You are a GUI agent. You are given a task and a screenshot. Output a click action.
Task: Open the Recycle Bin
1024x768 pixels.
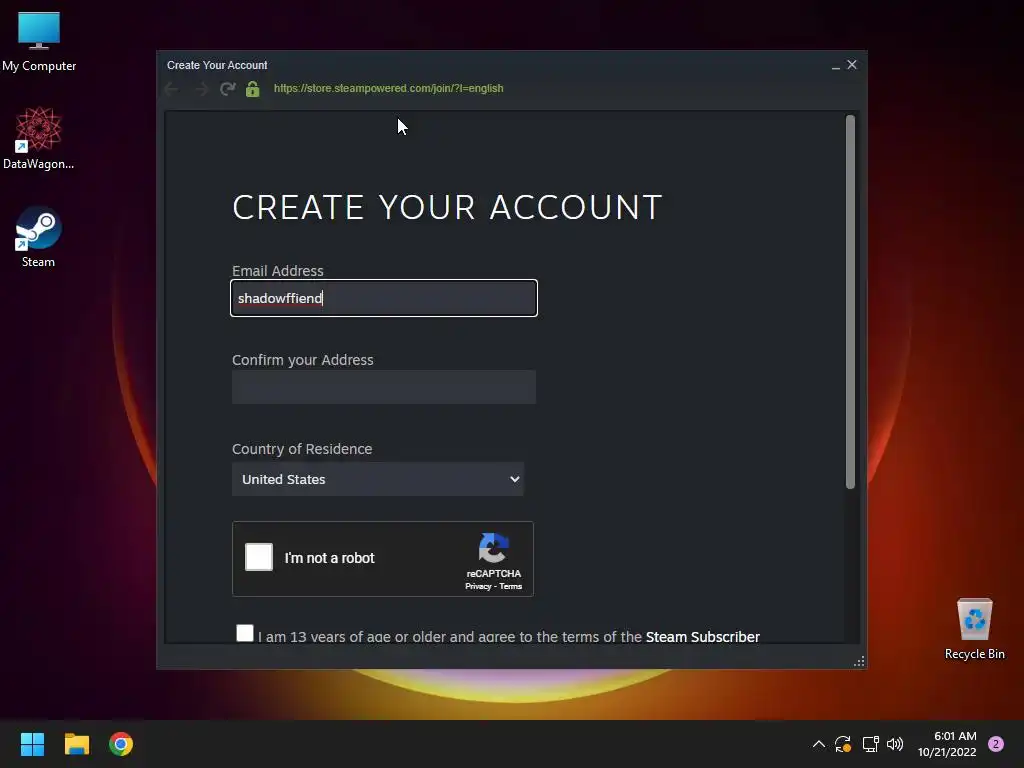click(974, 628)
